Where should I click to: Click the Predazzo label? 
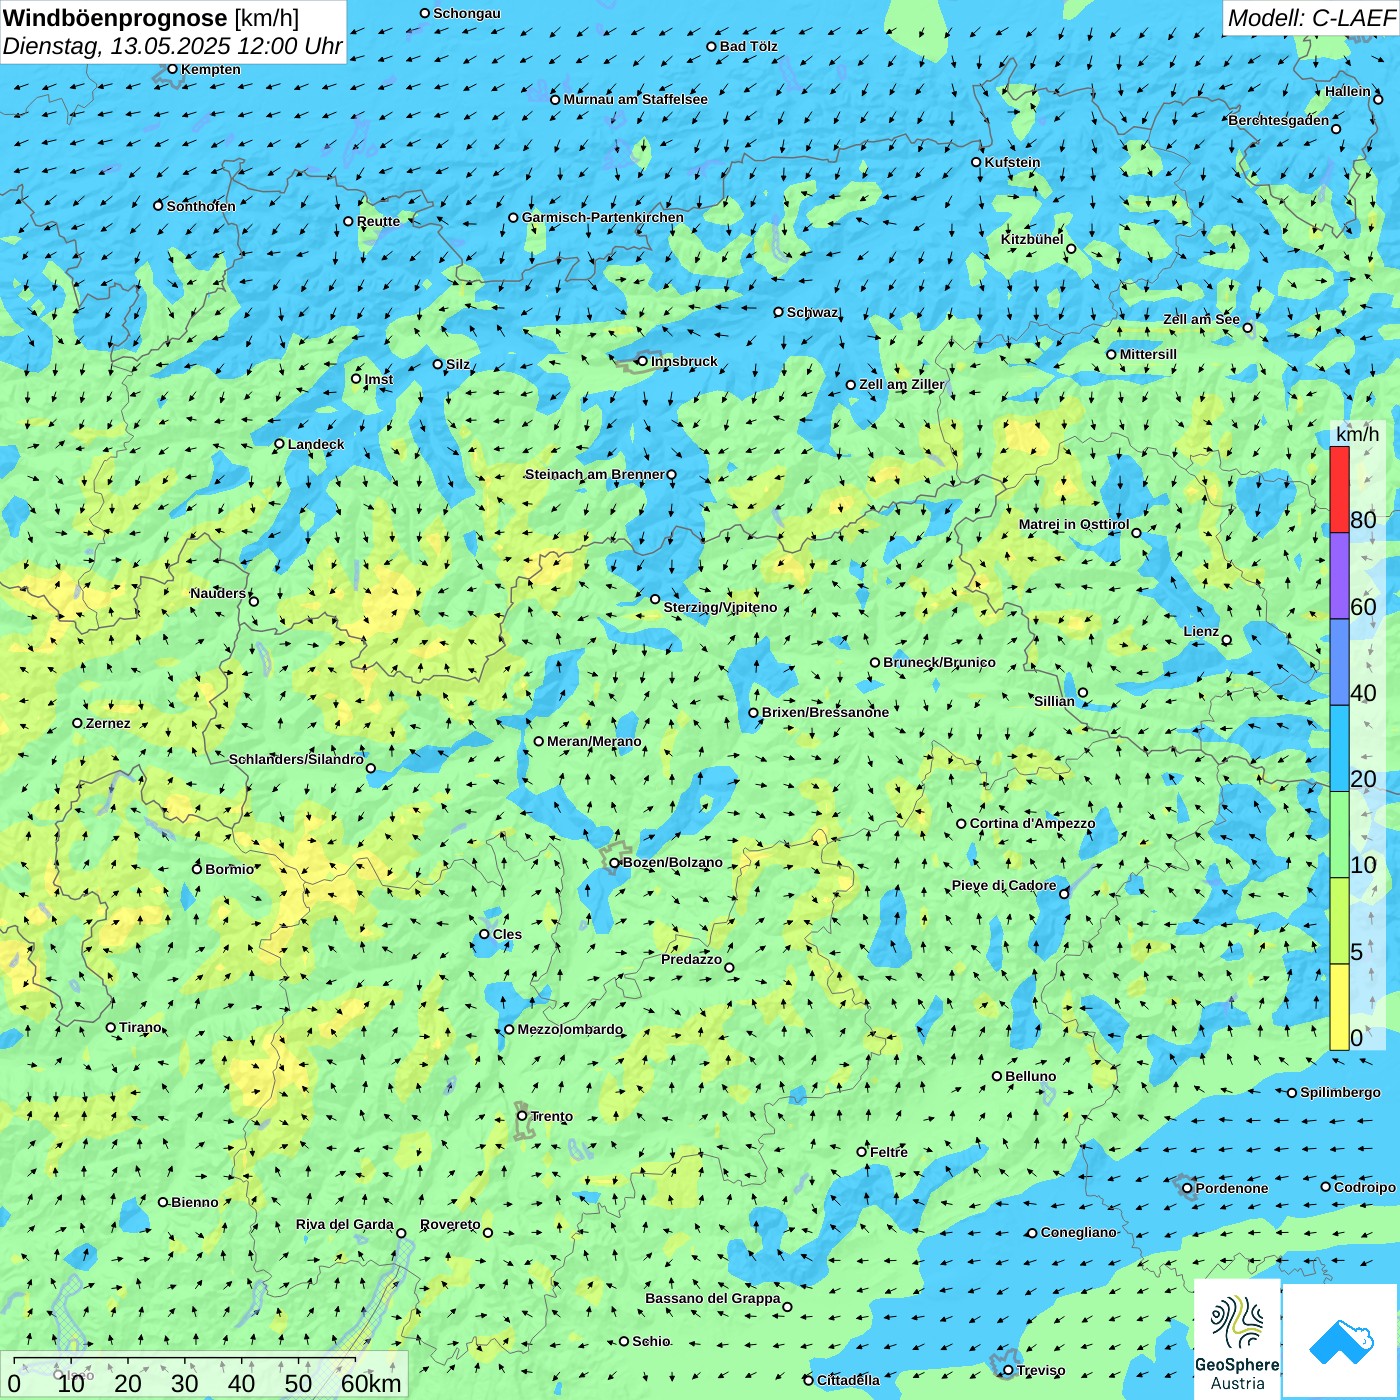point(691,959)
